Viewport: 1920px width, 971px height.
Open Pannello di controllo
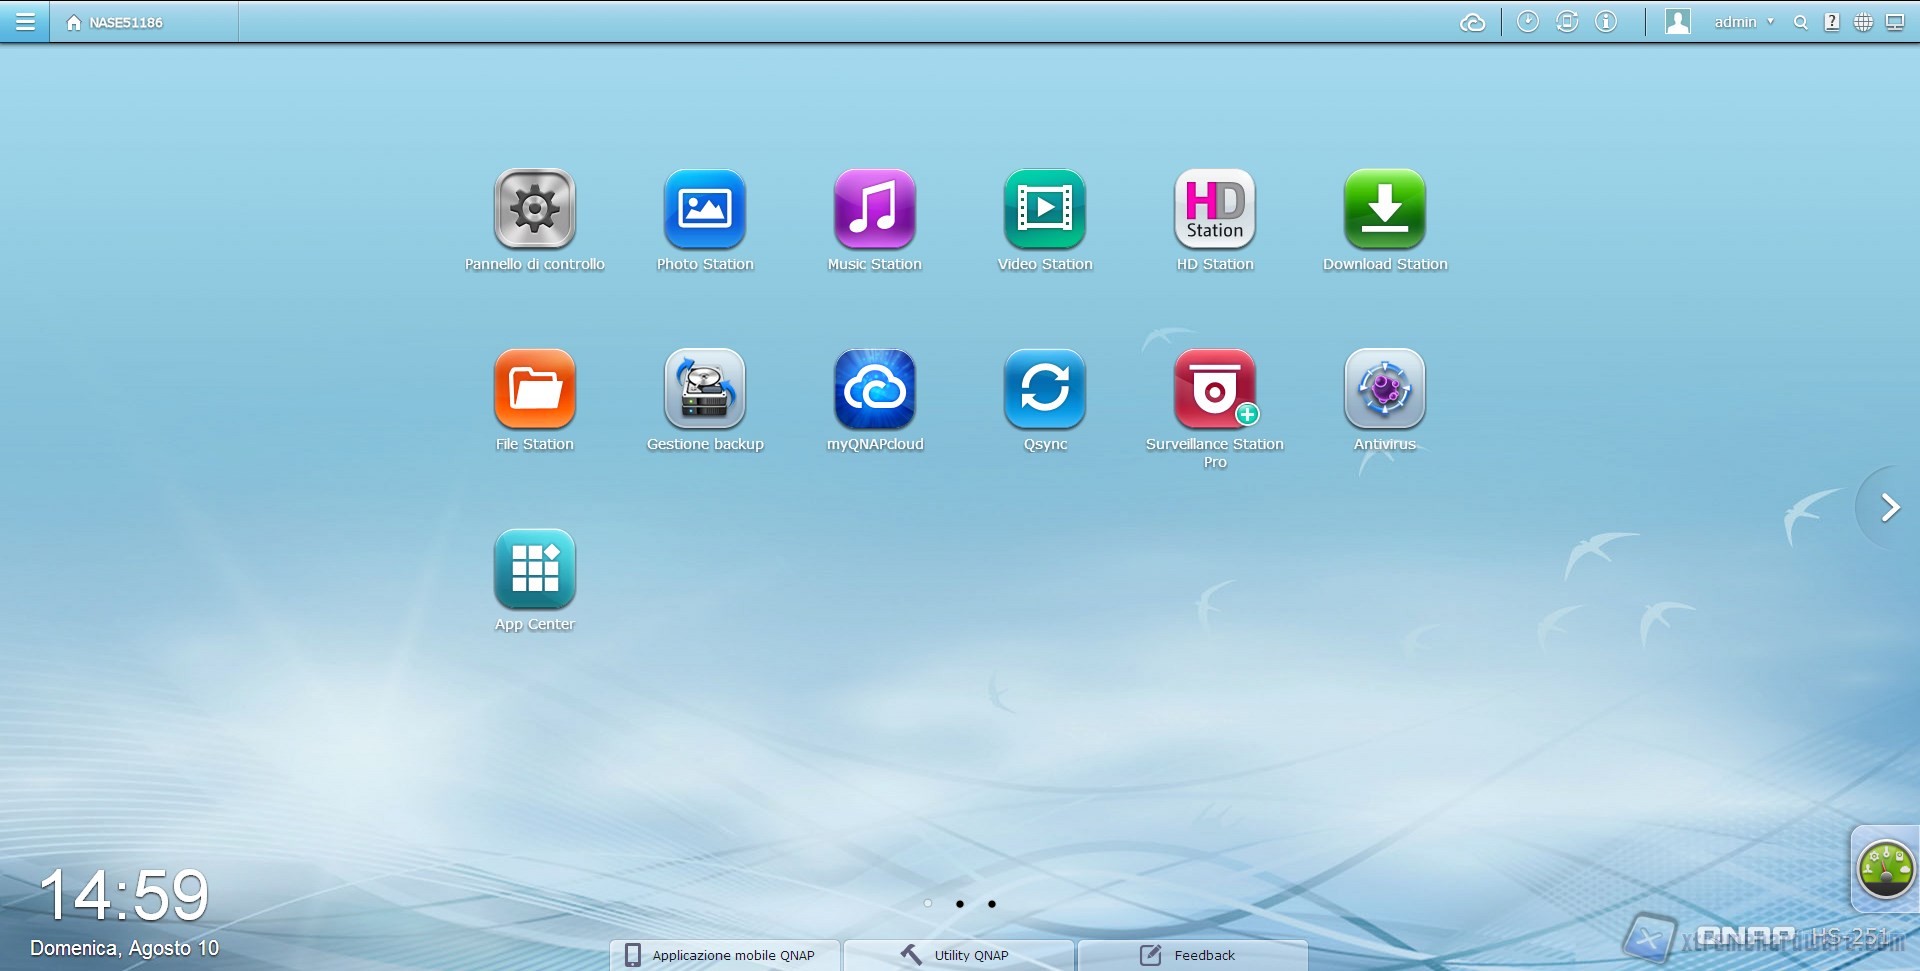pos(534,210)
